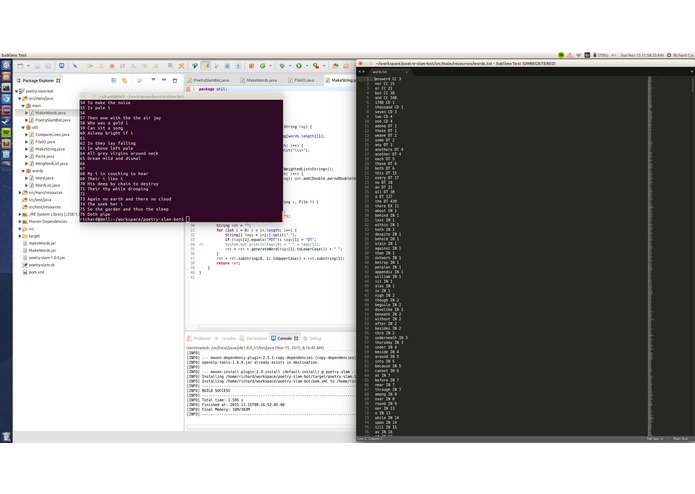Click the Save icon in Eclipse toolbar
695x494 pixels.
[x=38, y=66]
